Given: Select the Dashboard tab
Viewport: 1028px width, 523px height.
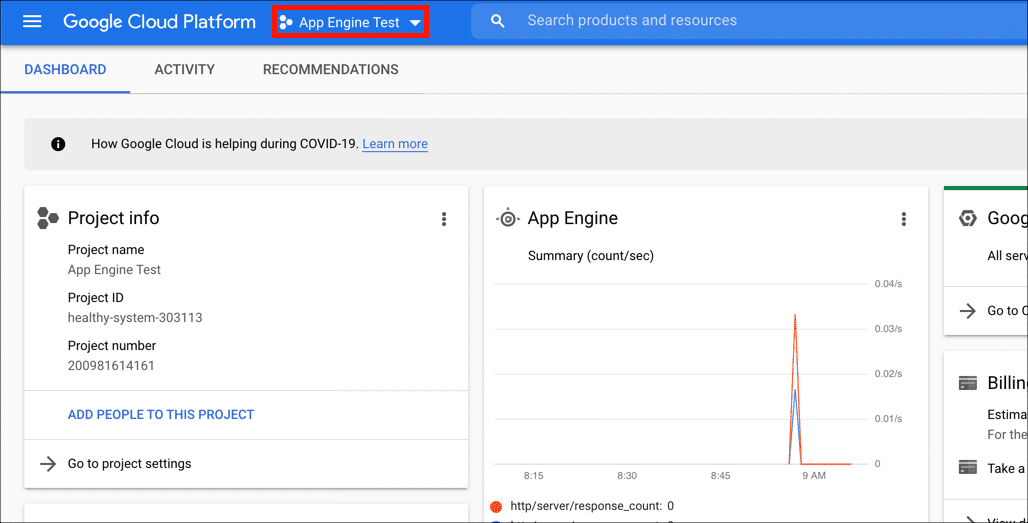Looking at the screenshot, I should (65, 70).
